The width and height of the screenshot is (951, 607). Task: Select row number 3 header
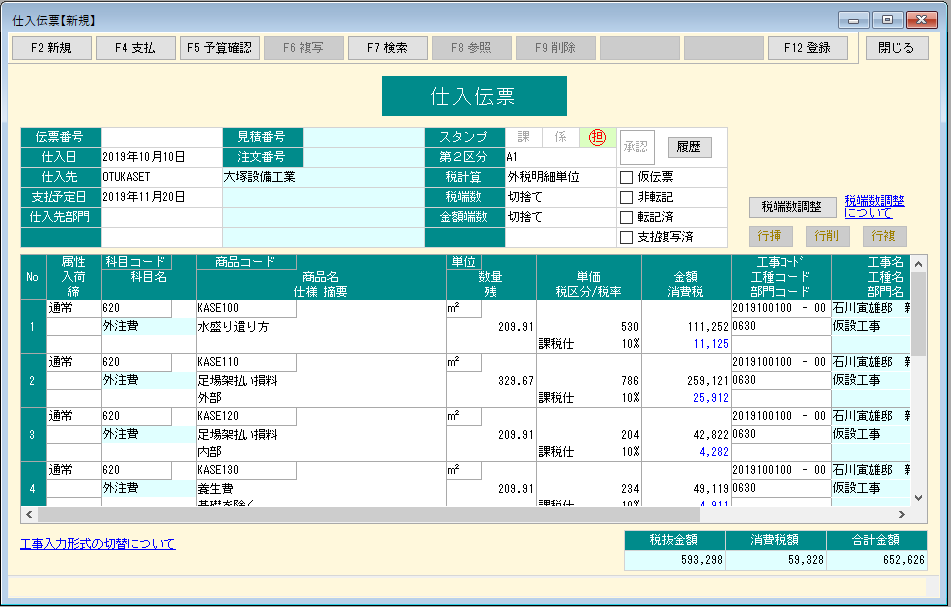coord(33,435)
